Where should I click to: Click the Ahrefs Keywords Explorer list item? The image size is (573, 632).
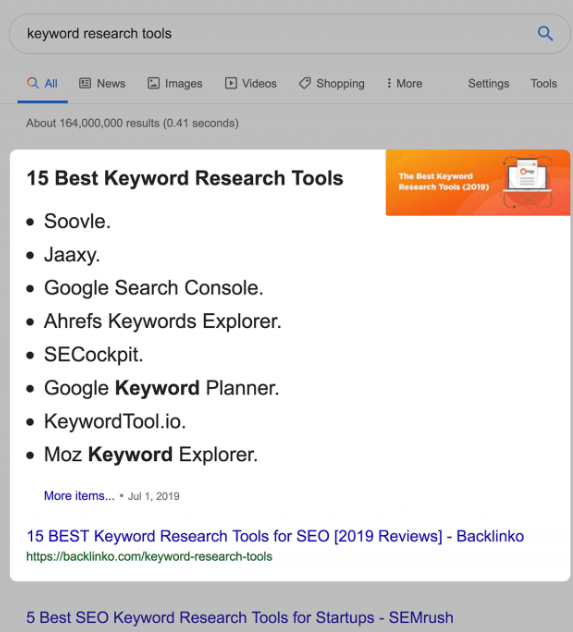[x=163, y=321]
